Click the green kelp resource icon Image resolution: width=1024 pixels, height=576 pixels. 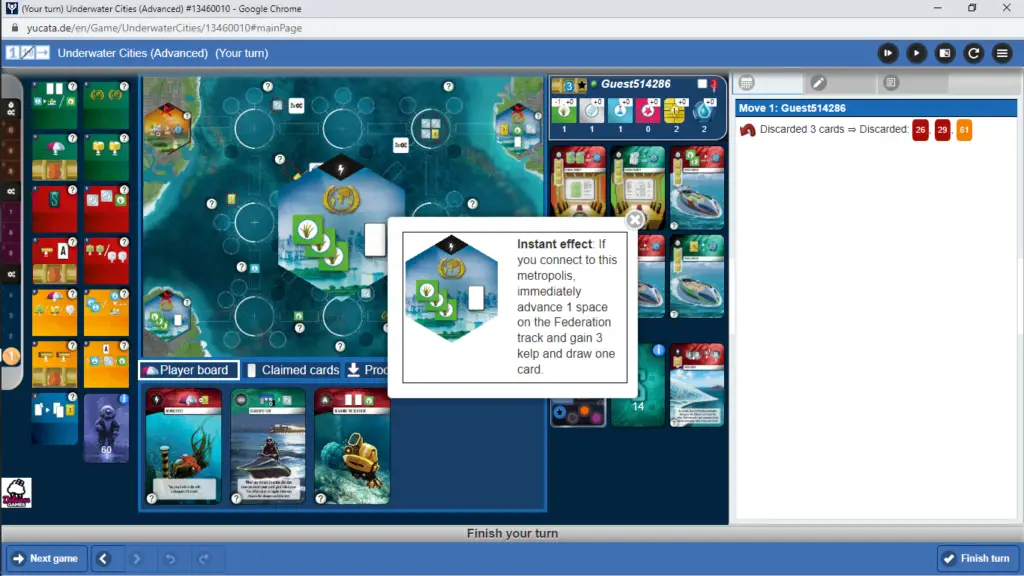pos(564,110)
